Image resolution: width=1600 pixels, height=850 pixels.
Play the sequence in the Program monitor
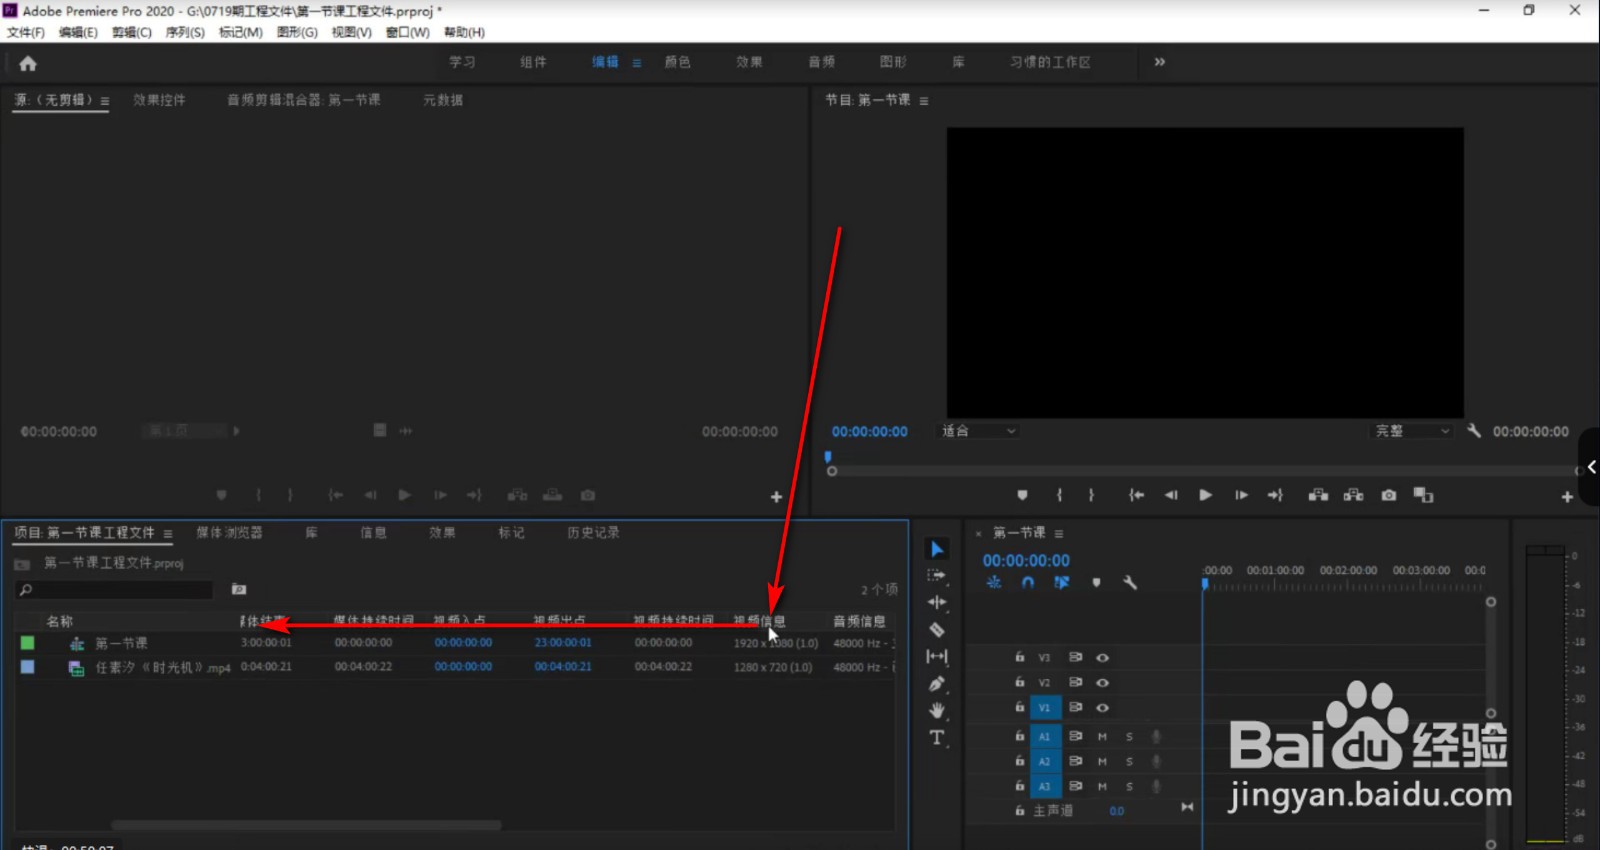pyautogui.click(x=1206, y=495)
